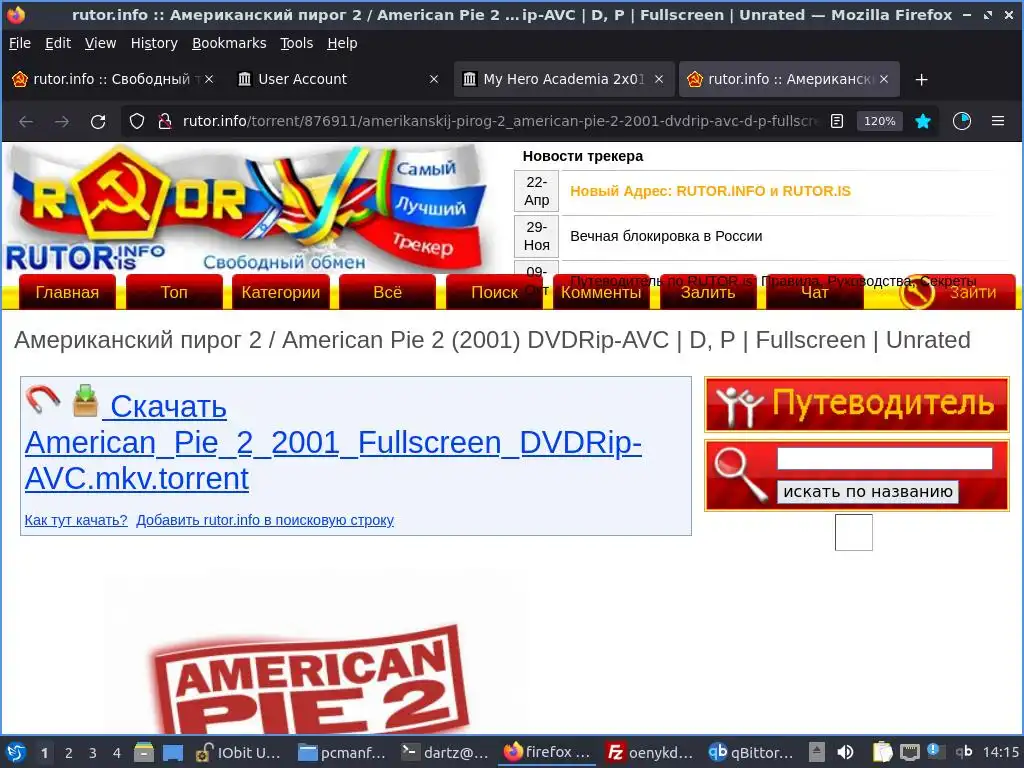
Task: Switch to workspace 3 in taskbar
Action: [x=93, y=752]
